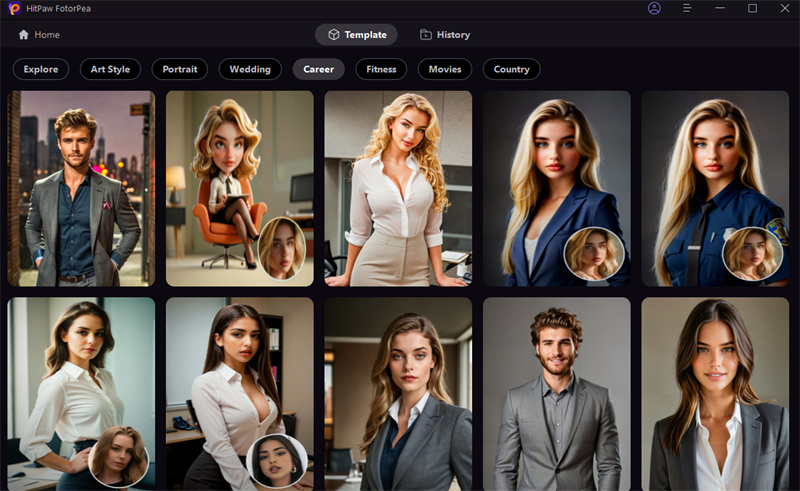Choose the dark-haired woman leaning on desk template

239,394
